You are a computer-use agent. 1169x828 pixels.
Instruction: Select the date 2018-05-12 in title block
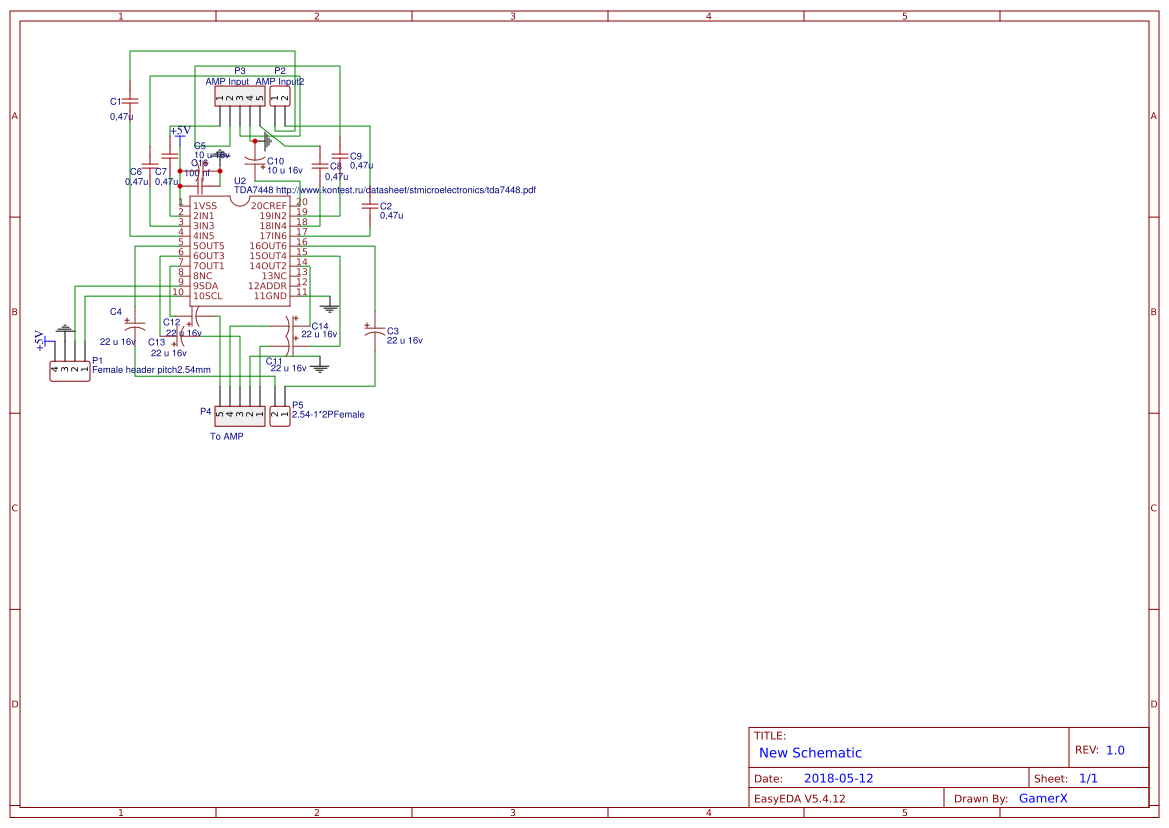[840, 777]
